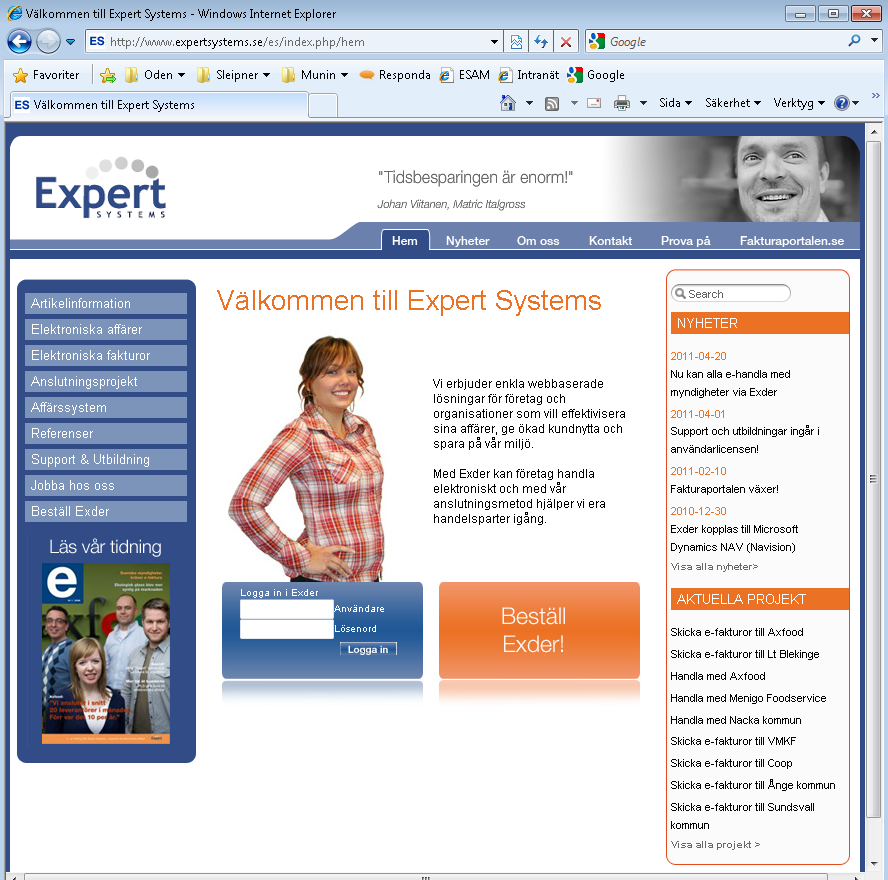Image resolution: width=888 pixels, height=880 pixels.
Task: Open the Sida menu
Action: [675, 103]
